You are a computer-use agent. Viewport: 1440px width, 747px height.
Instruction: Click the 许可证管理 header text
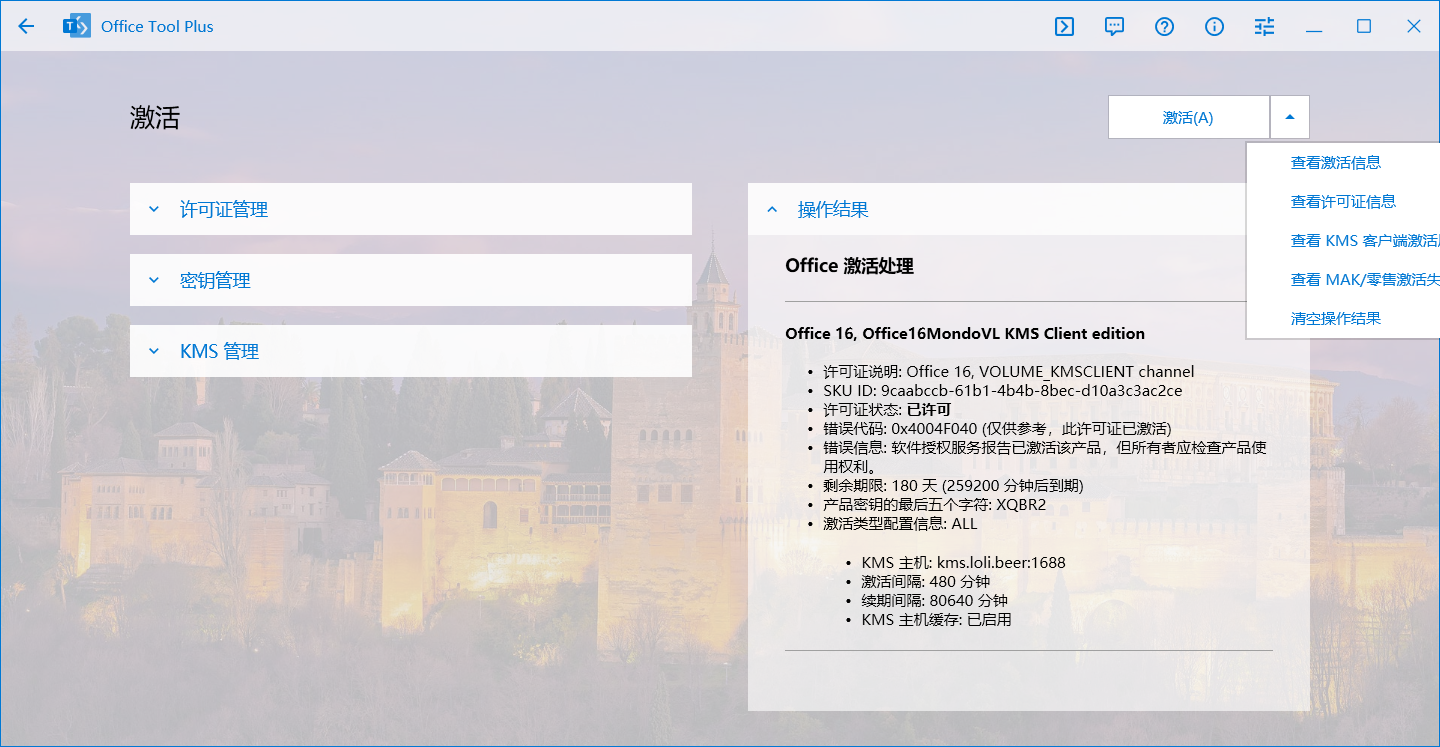point(224,210)
